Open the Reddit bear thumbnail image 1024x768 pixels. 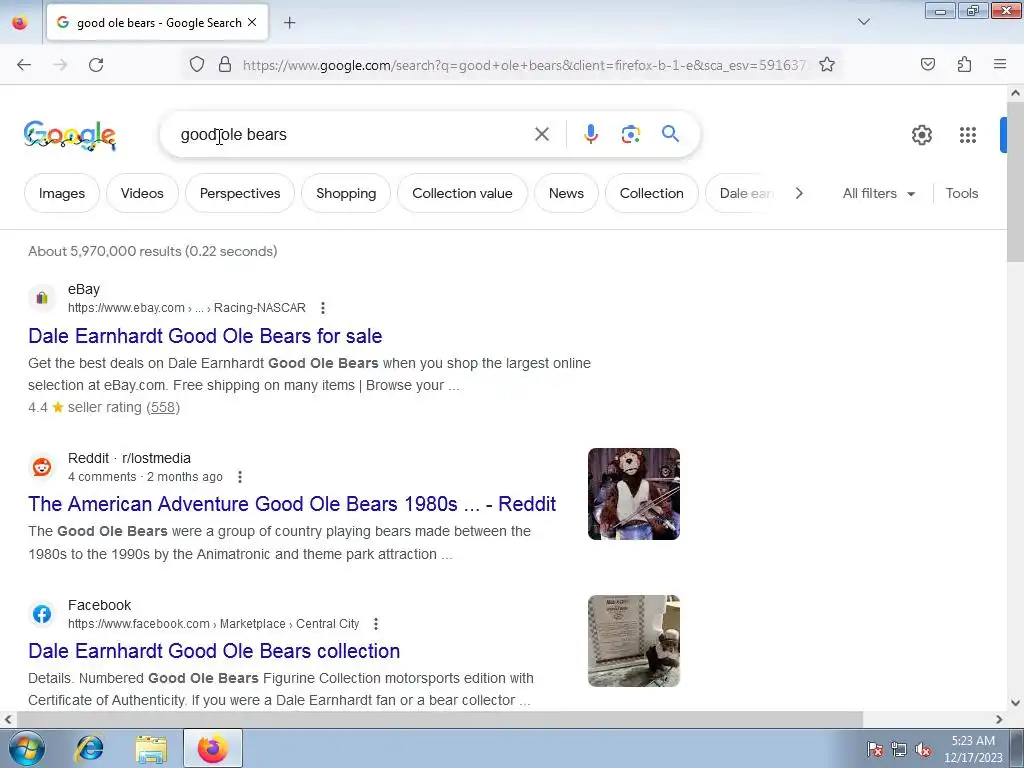pyautogui.click(x=633, y=494)
